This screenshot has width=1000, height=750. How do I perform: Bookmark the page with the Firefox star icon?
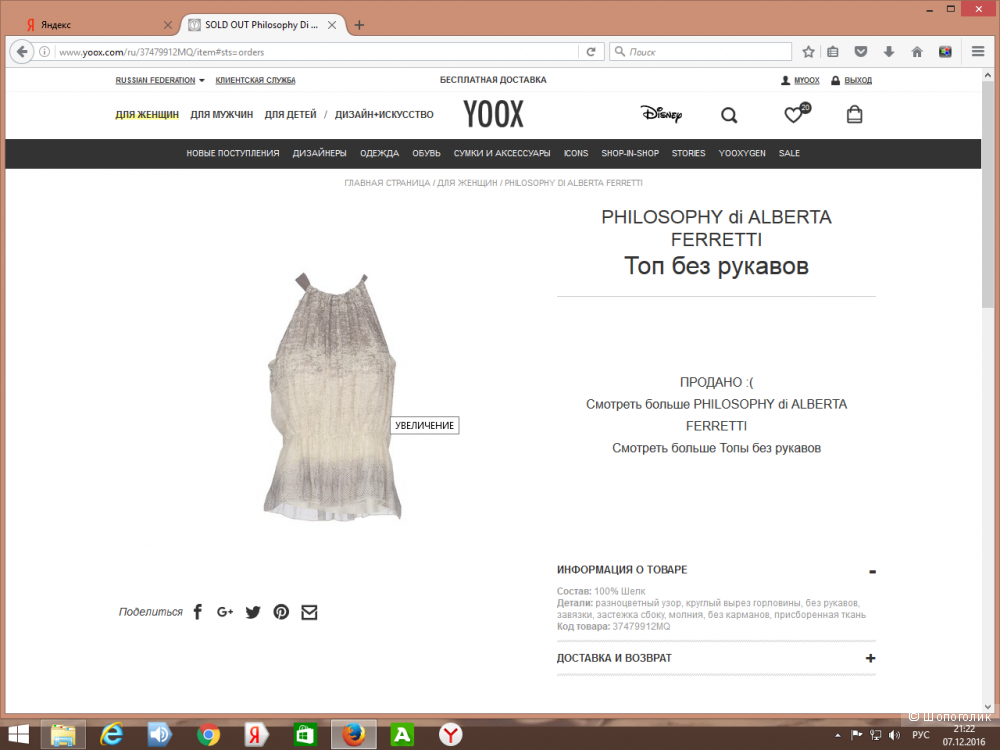807,51
